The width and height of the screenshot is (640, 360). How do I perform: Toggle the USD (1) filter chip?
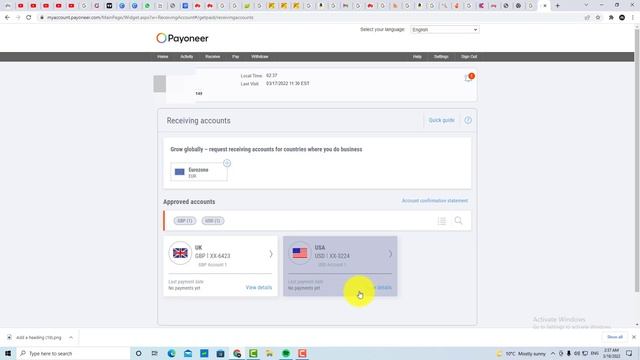pyautogui.click(x=213, y=221)
